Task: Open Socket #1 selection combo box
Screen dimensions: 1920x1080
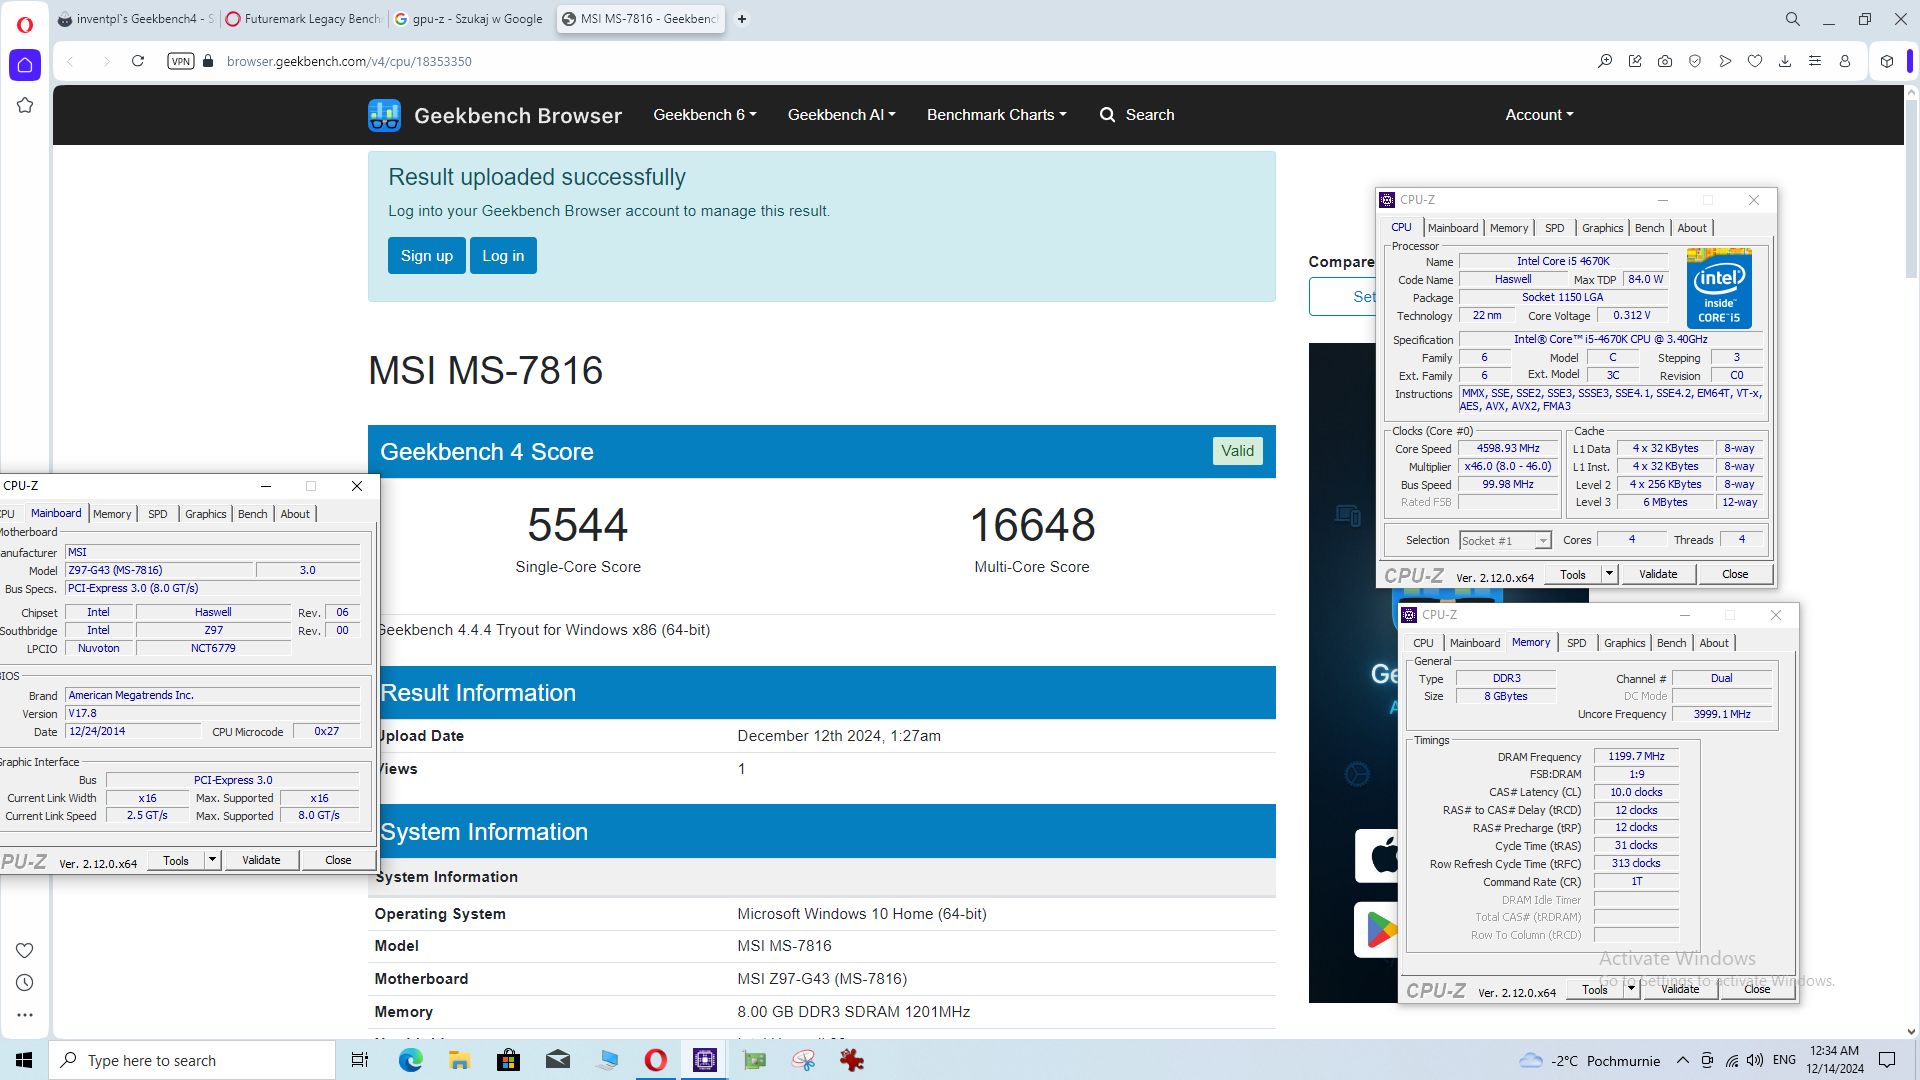Action: tap(1505, 541)
